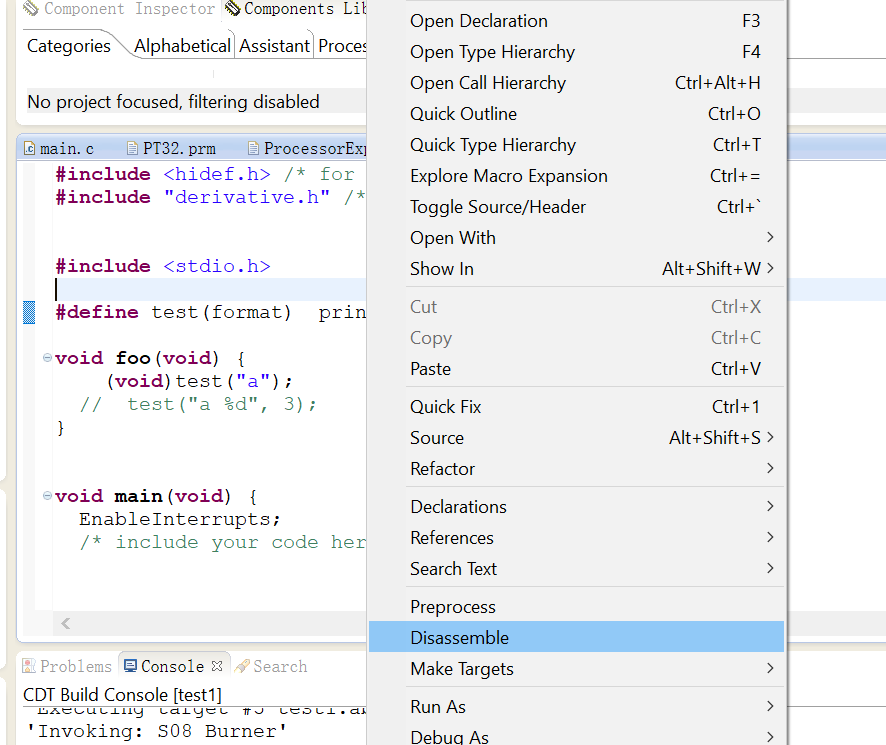Expand the Make Targets submenu arrow

point(770,668)
